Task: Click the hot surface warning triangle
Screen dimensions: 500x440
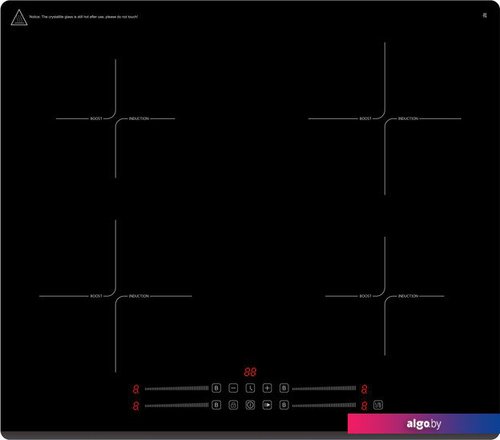Action: (x=19, y=17)
